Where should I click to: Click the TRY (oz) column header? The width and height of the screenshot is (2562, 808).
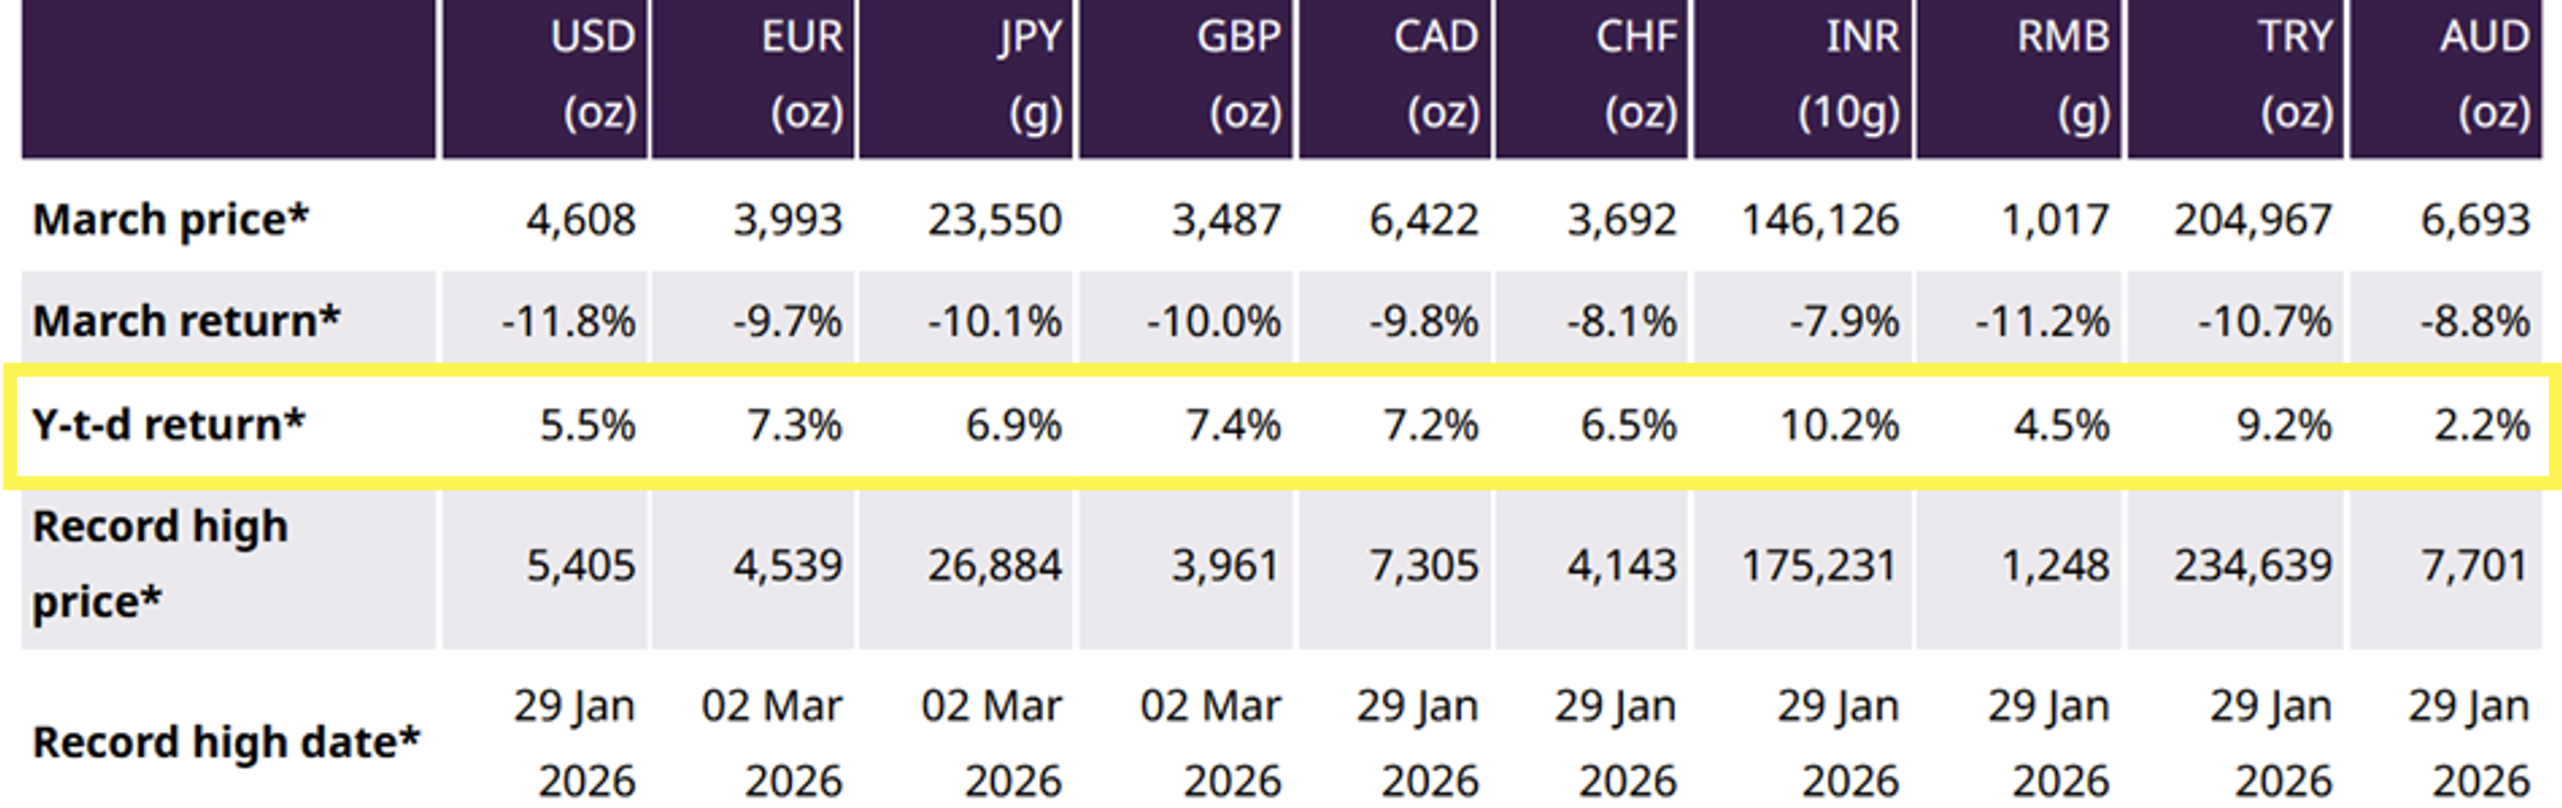(x=2294, y=75)
